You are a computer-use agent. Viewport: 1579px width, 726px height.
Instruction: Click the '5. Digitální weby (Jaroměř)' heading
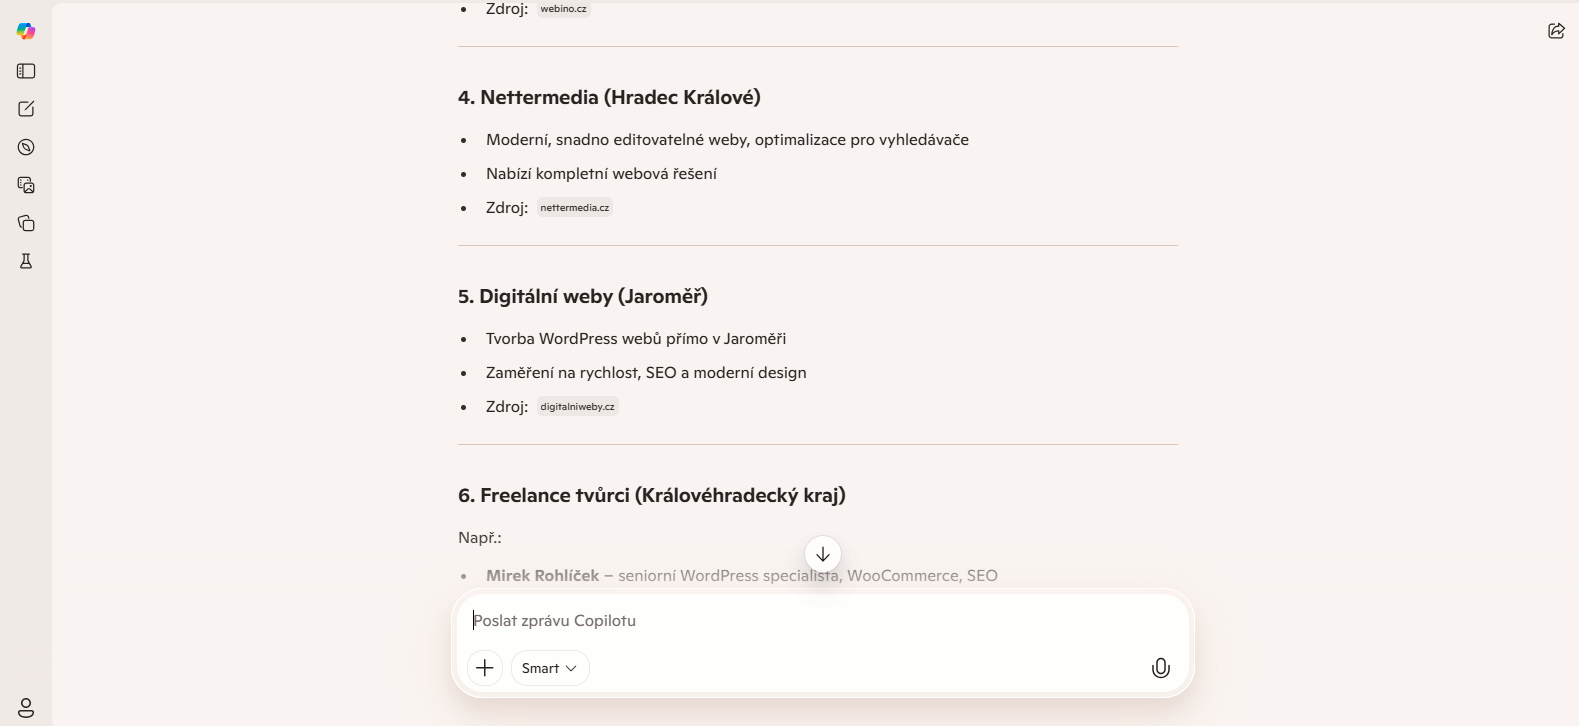pyautogui.click(x=583, y=296)
